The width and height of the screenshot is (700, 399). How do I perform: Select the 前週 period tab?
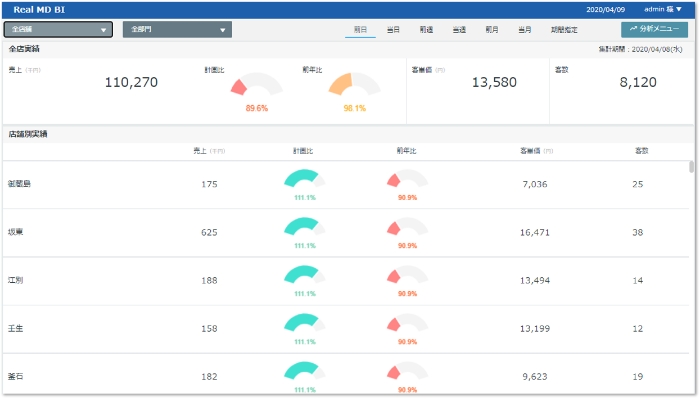click(426, 29)
